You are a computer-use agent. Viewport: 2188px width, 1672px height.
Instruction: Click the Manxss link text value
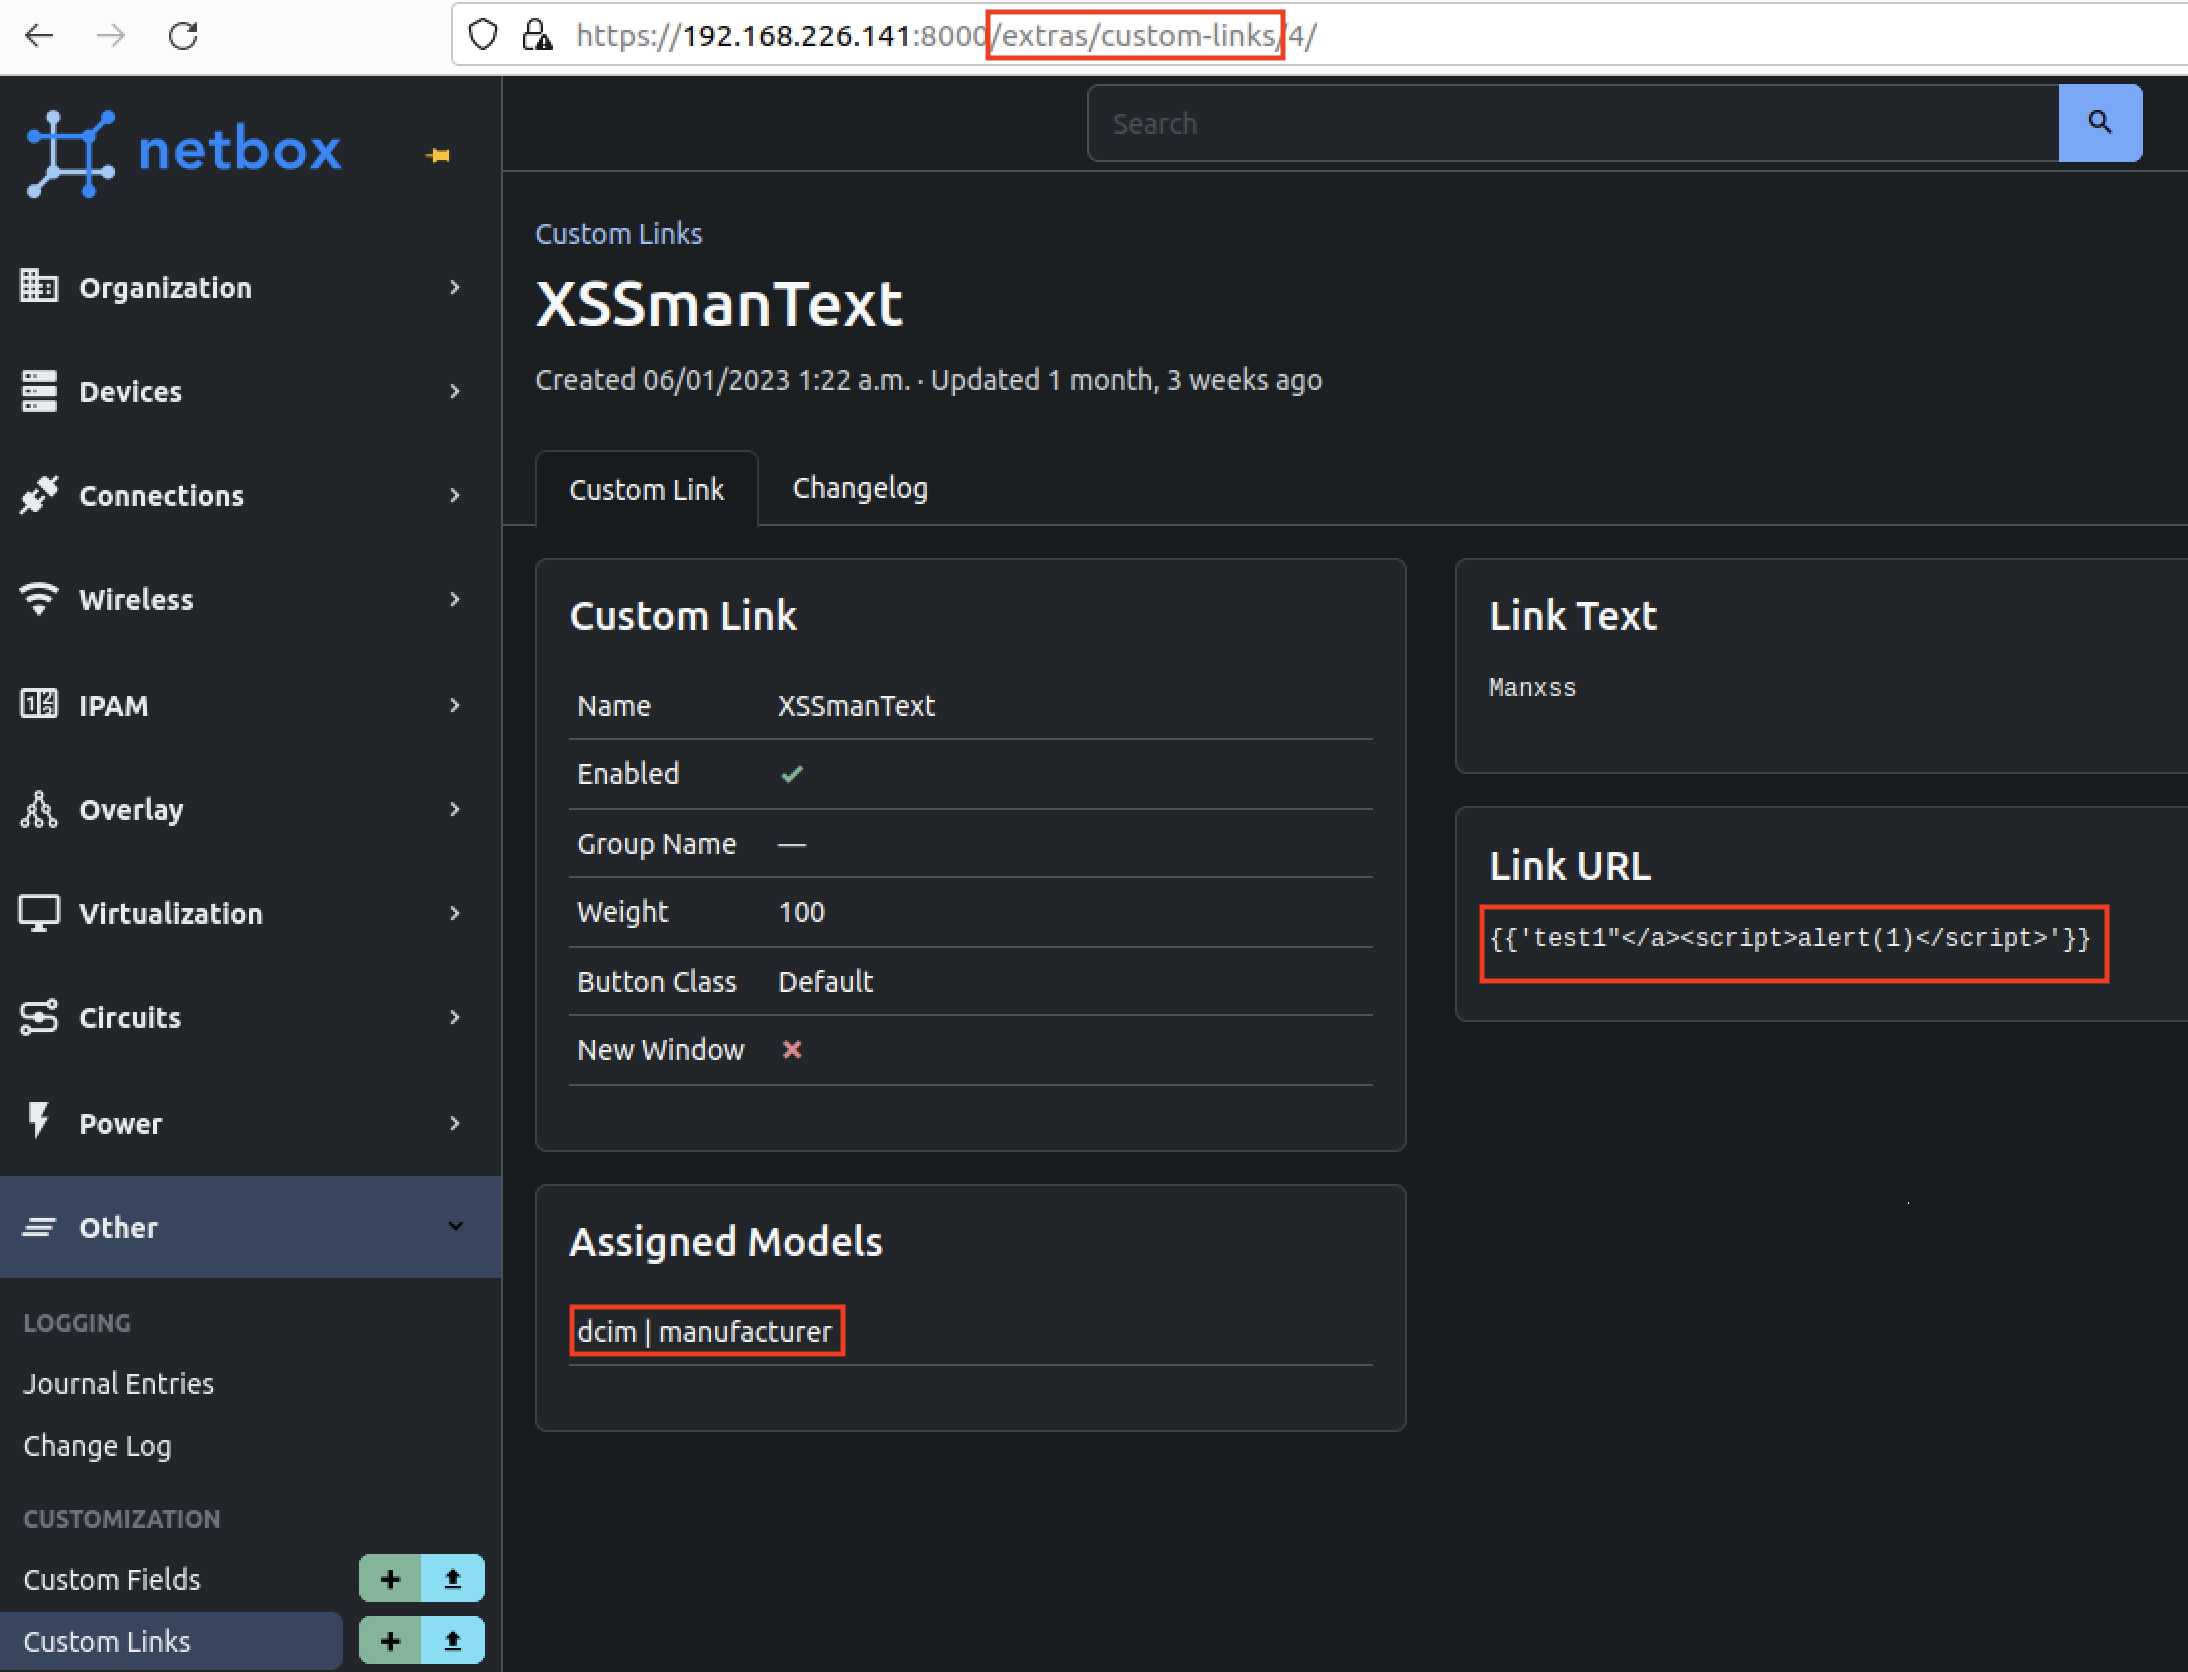(1532, 688)
